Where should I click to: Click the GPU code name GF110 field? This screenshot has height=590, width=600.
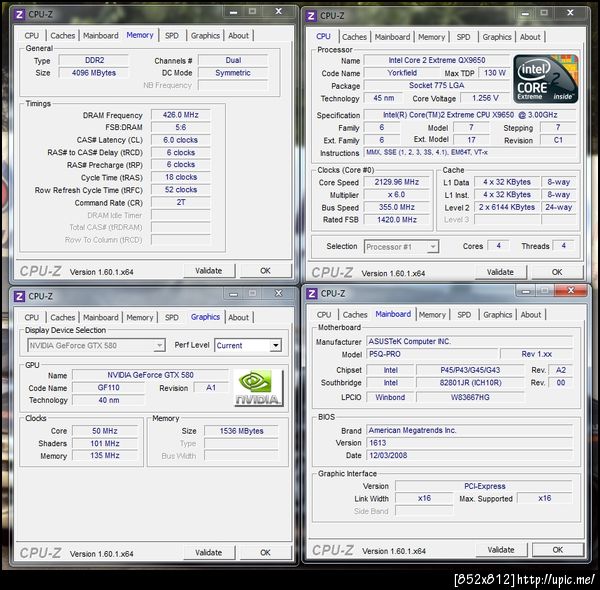tap(109, 388)
